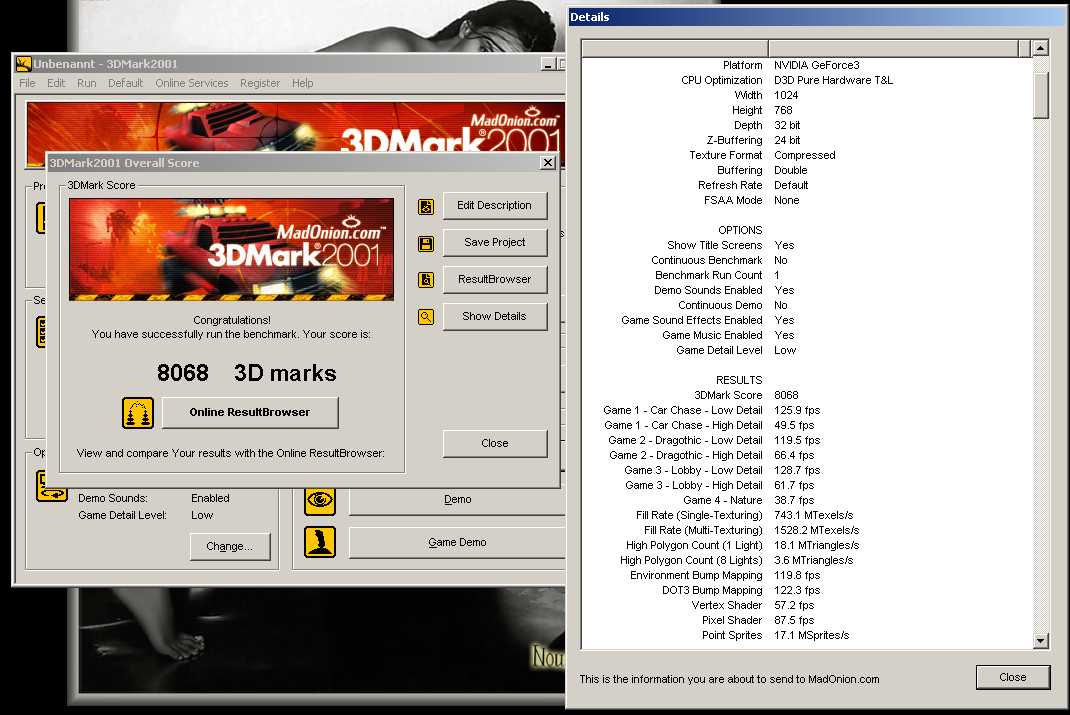Open the ResultBrowser button

[x=495, y=279]
